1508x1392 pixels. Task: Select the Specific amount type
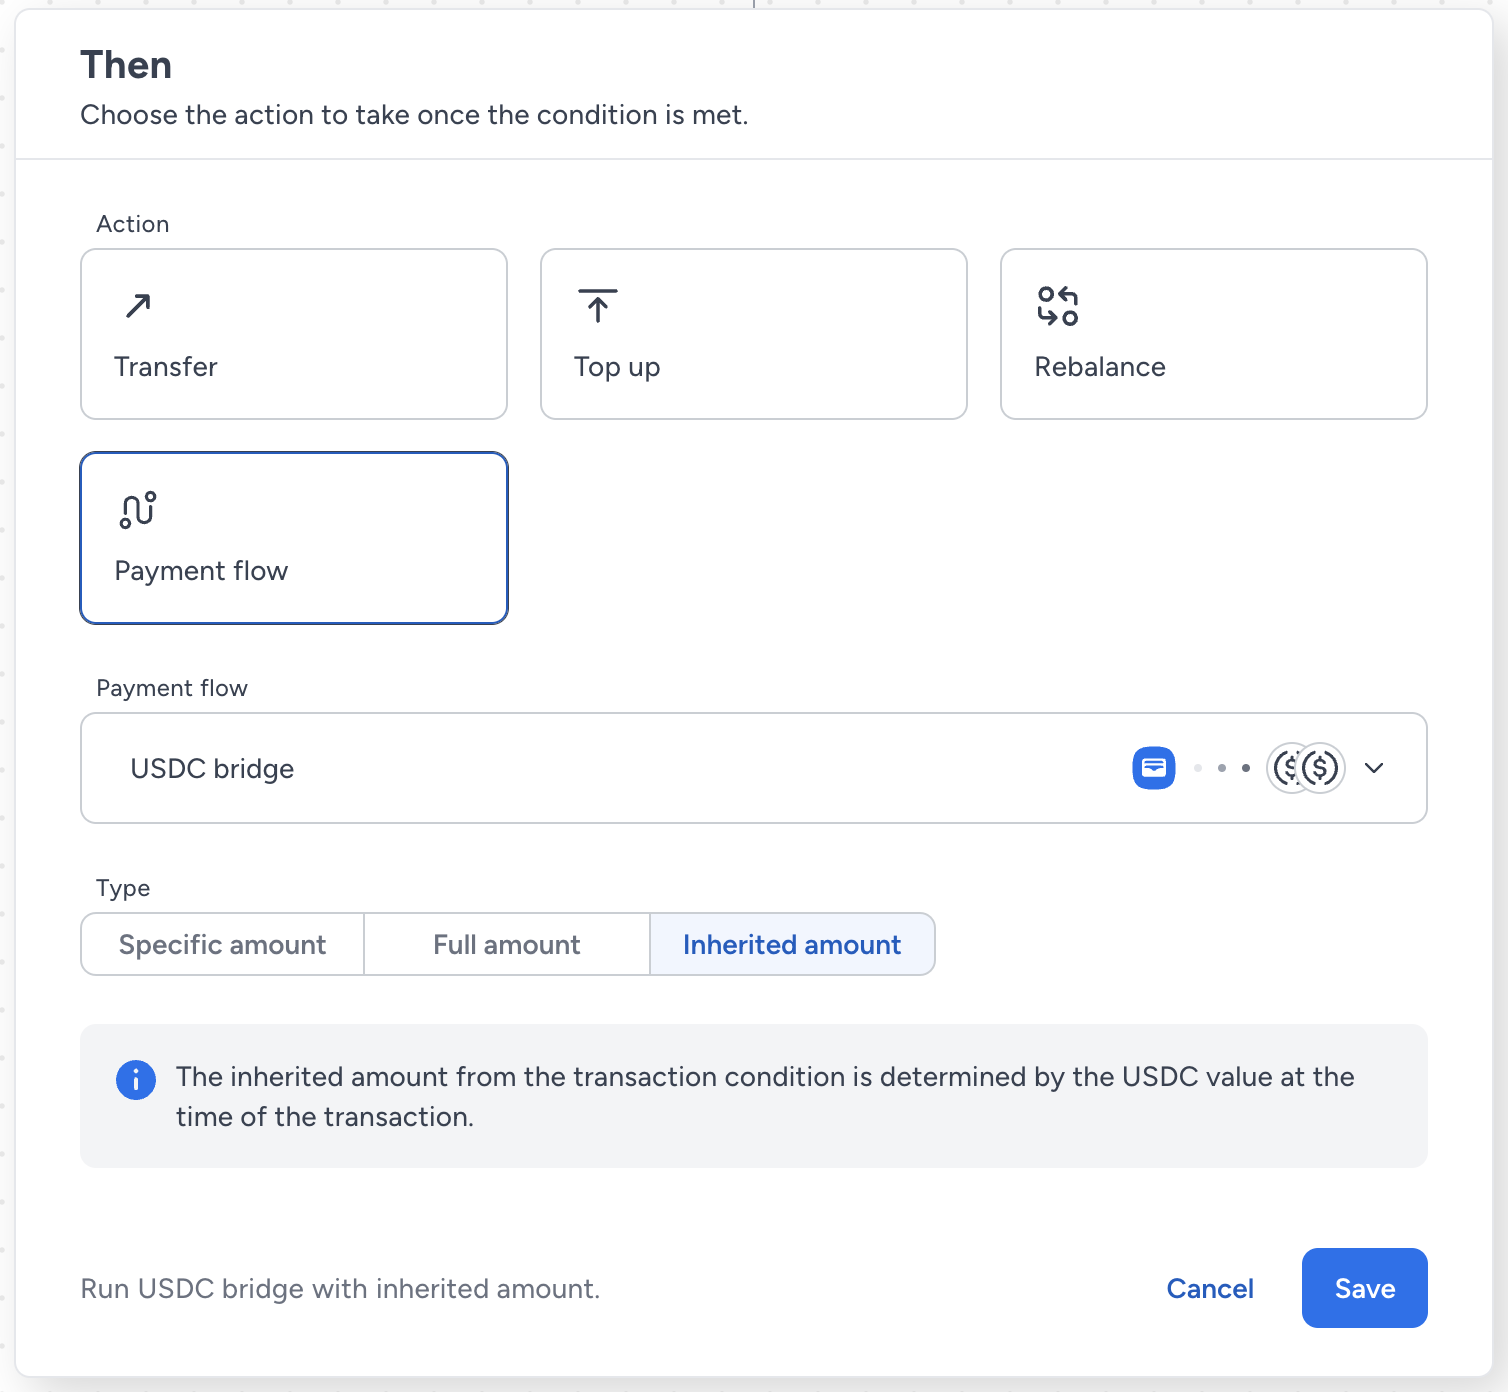click(222, 944)
